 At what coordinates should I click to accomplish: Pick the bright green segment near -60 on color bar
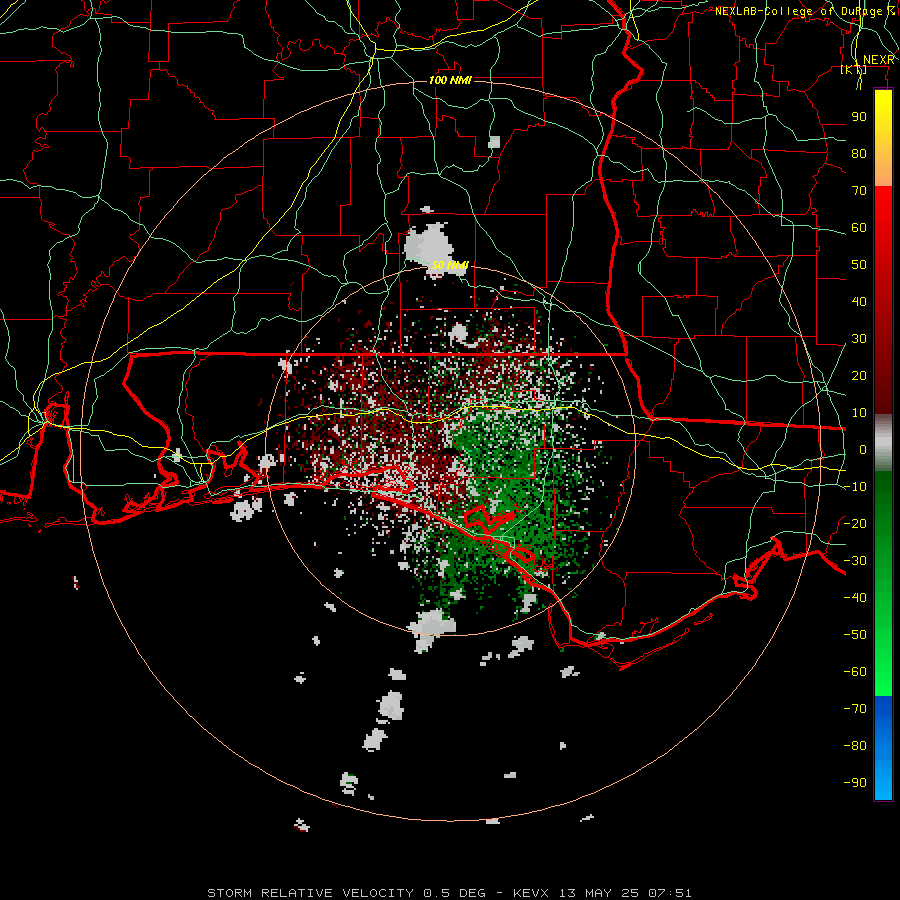883,672
